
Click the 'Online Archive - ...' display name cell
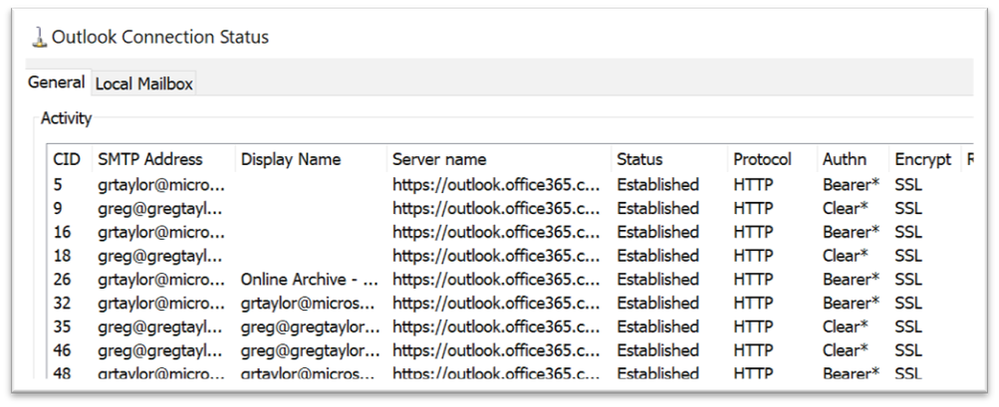[x=310, y=279]
